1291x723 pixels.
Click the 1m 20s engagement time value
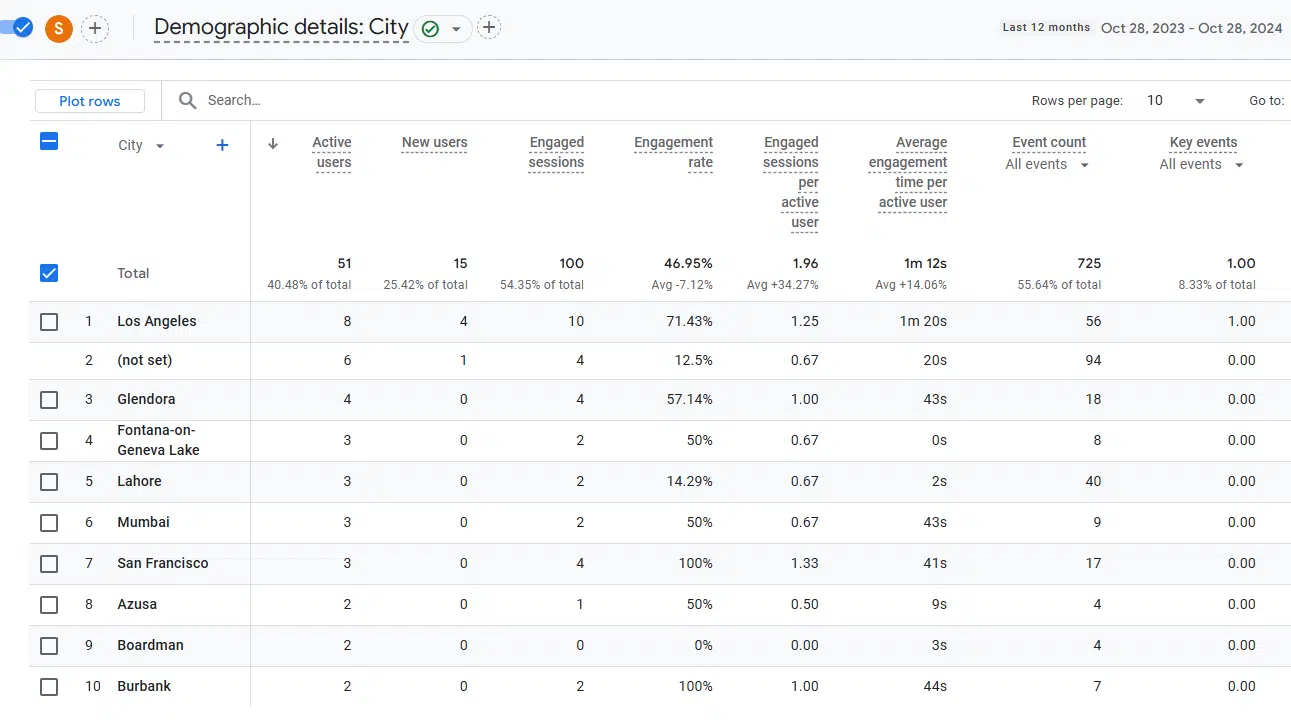[x=925, y=321]
